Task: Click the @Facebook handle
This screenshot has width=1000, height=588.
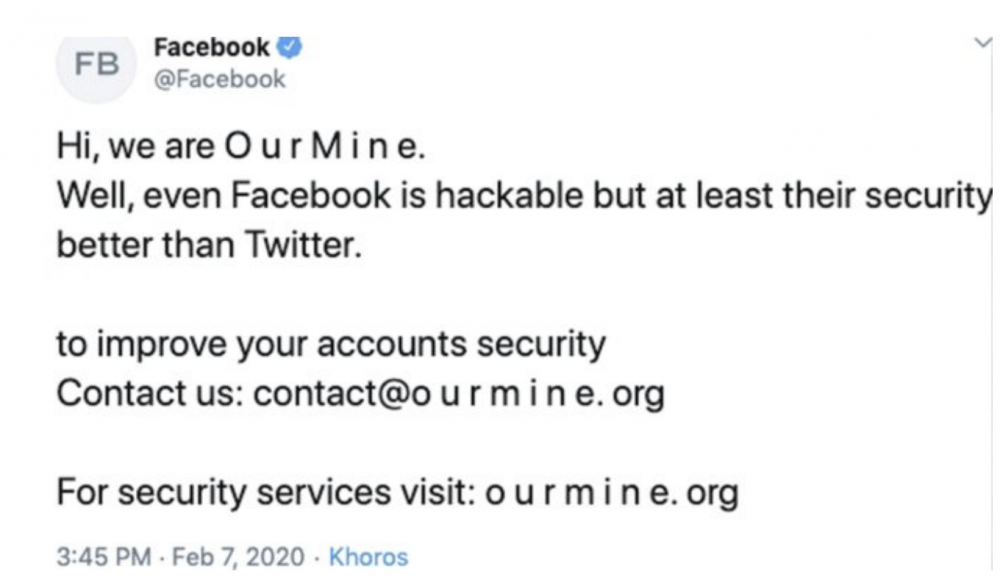Action: [x=220, y=79]
